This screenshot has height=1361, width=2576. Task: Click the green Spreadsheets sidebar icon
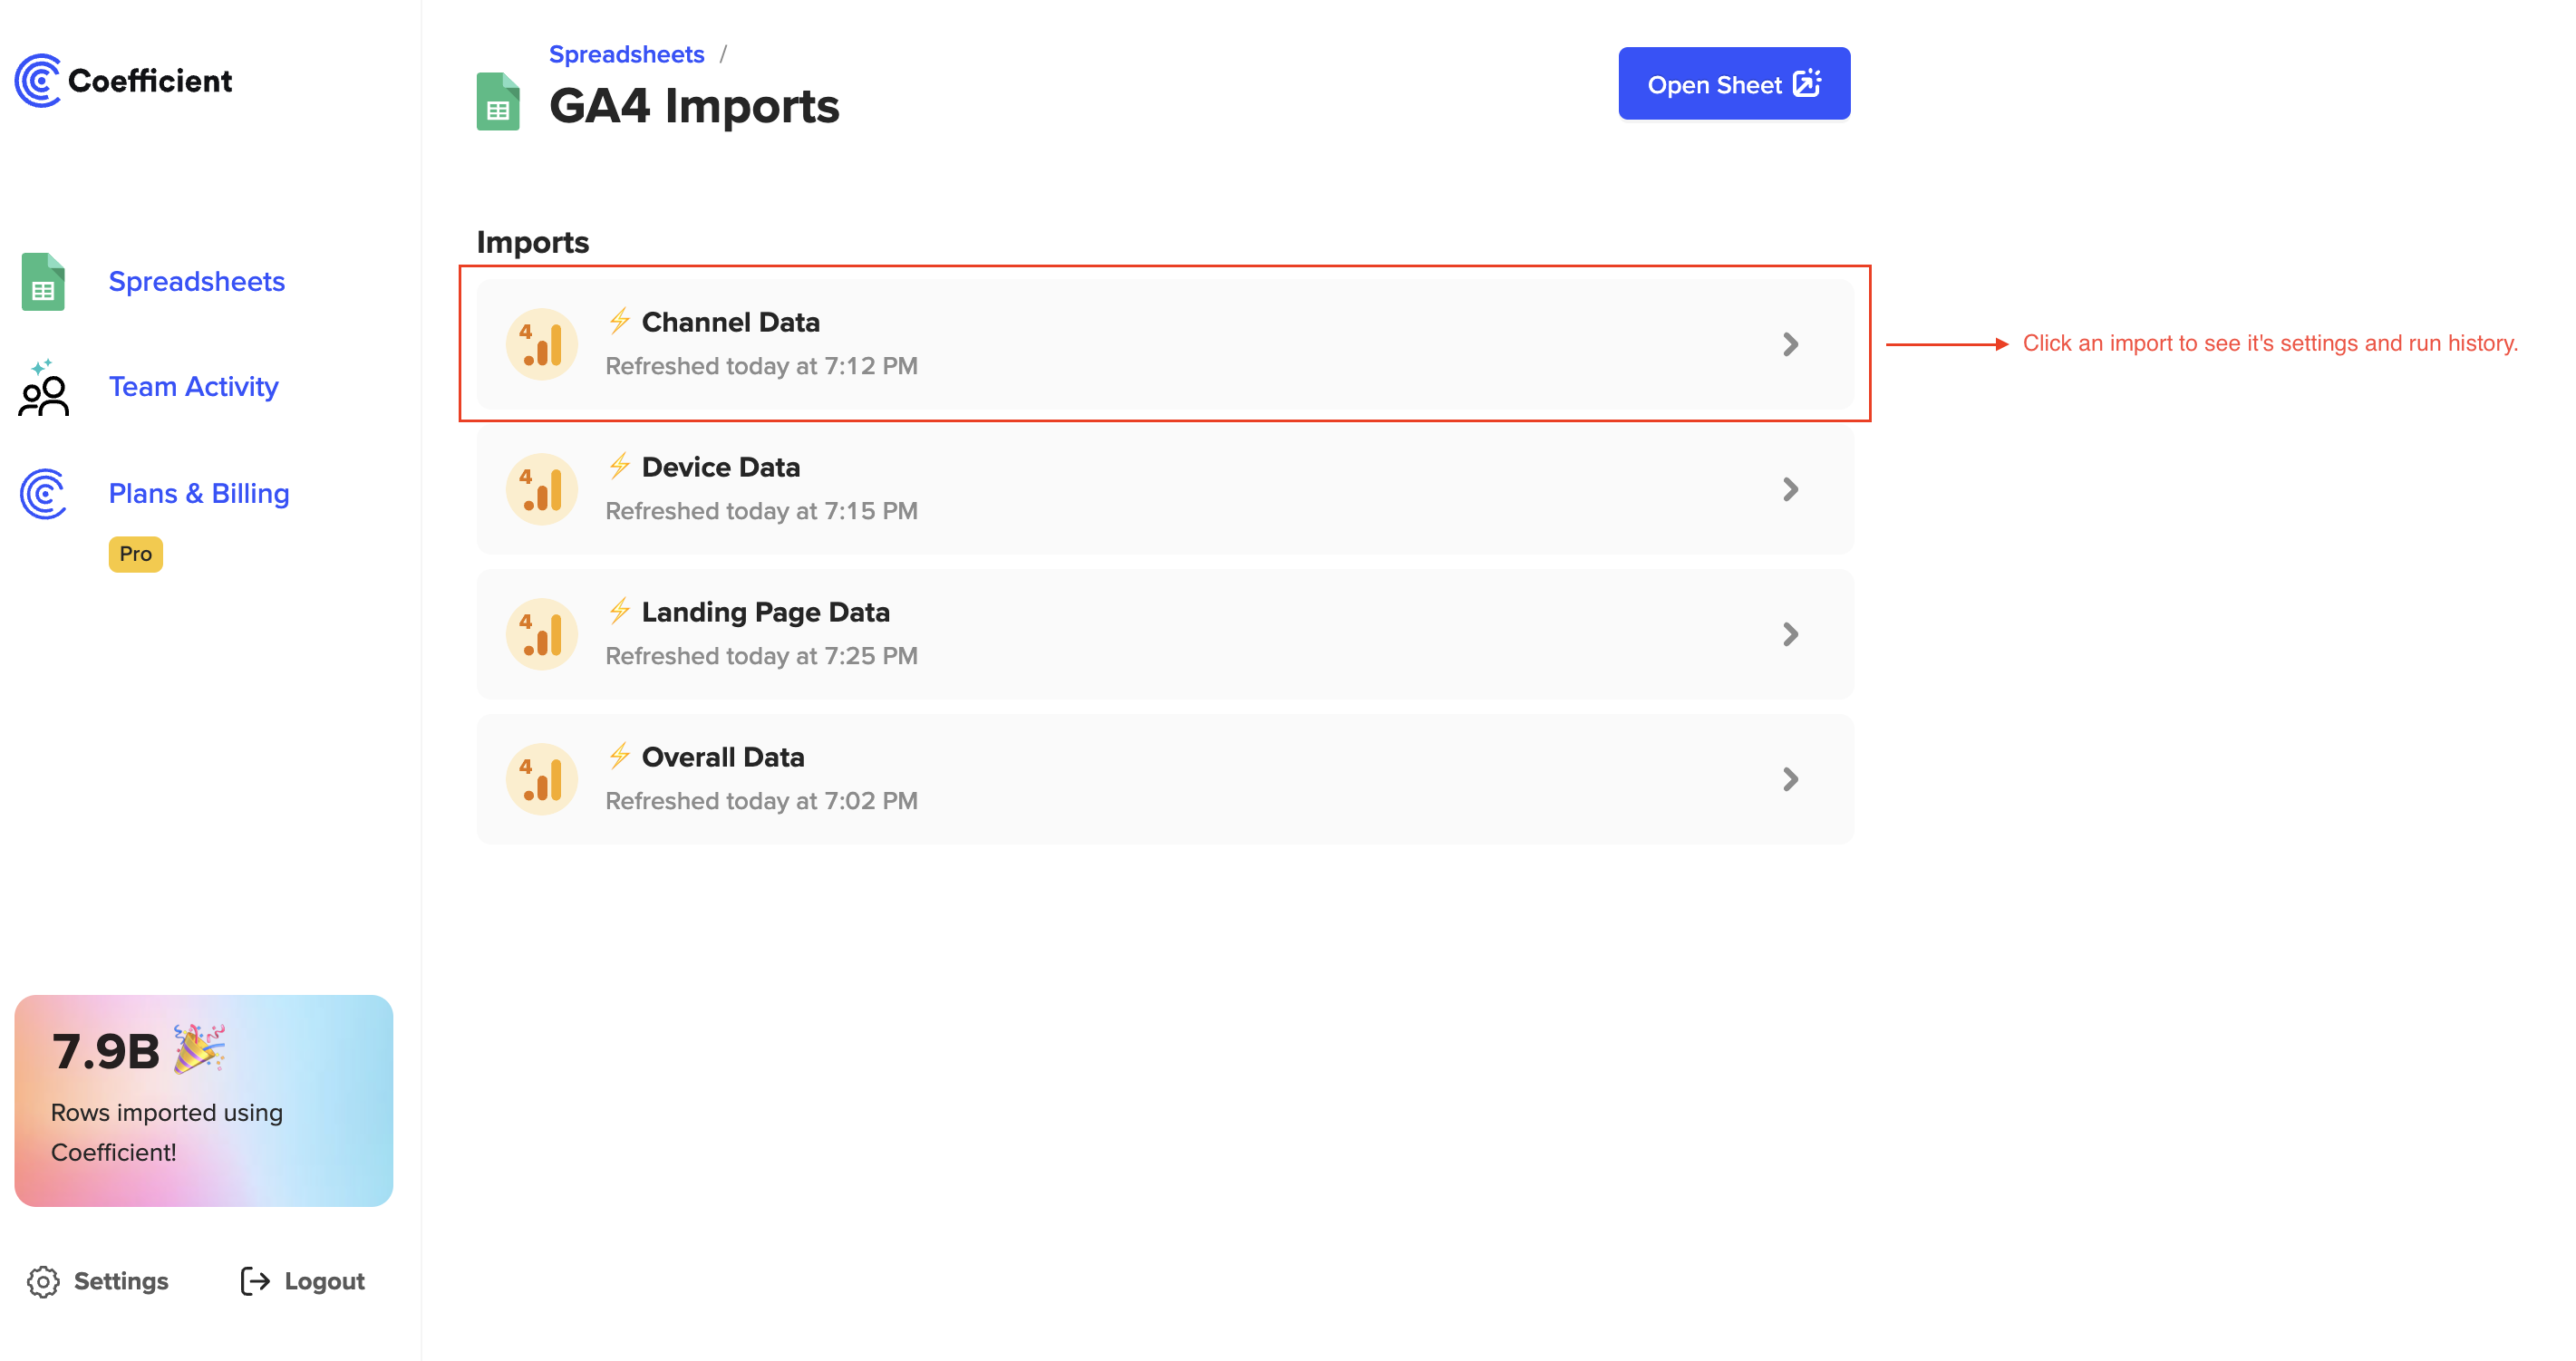point(43,282)
